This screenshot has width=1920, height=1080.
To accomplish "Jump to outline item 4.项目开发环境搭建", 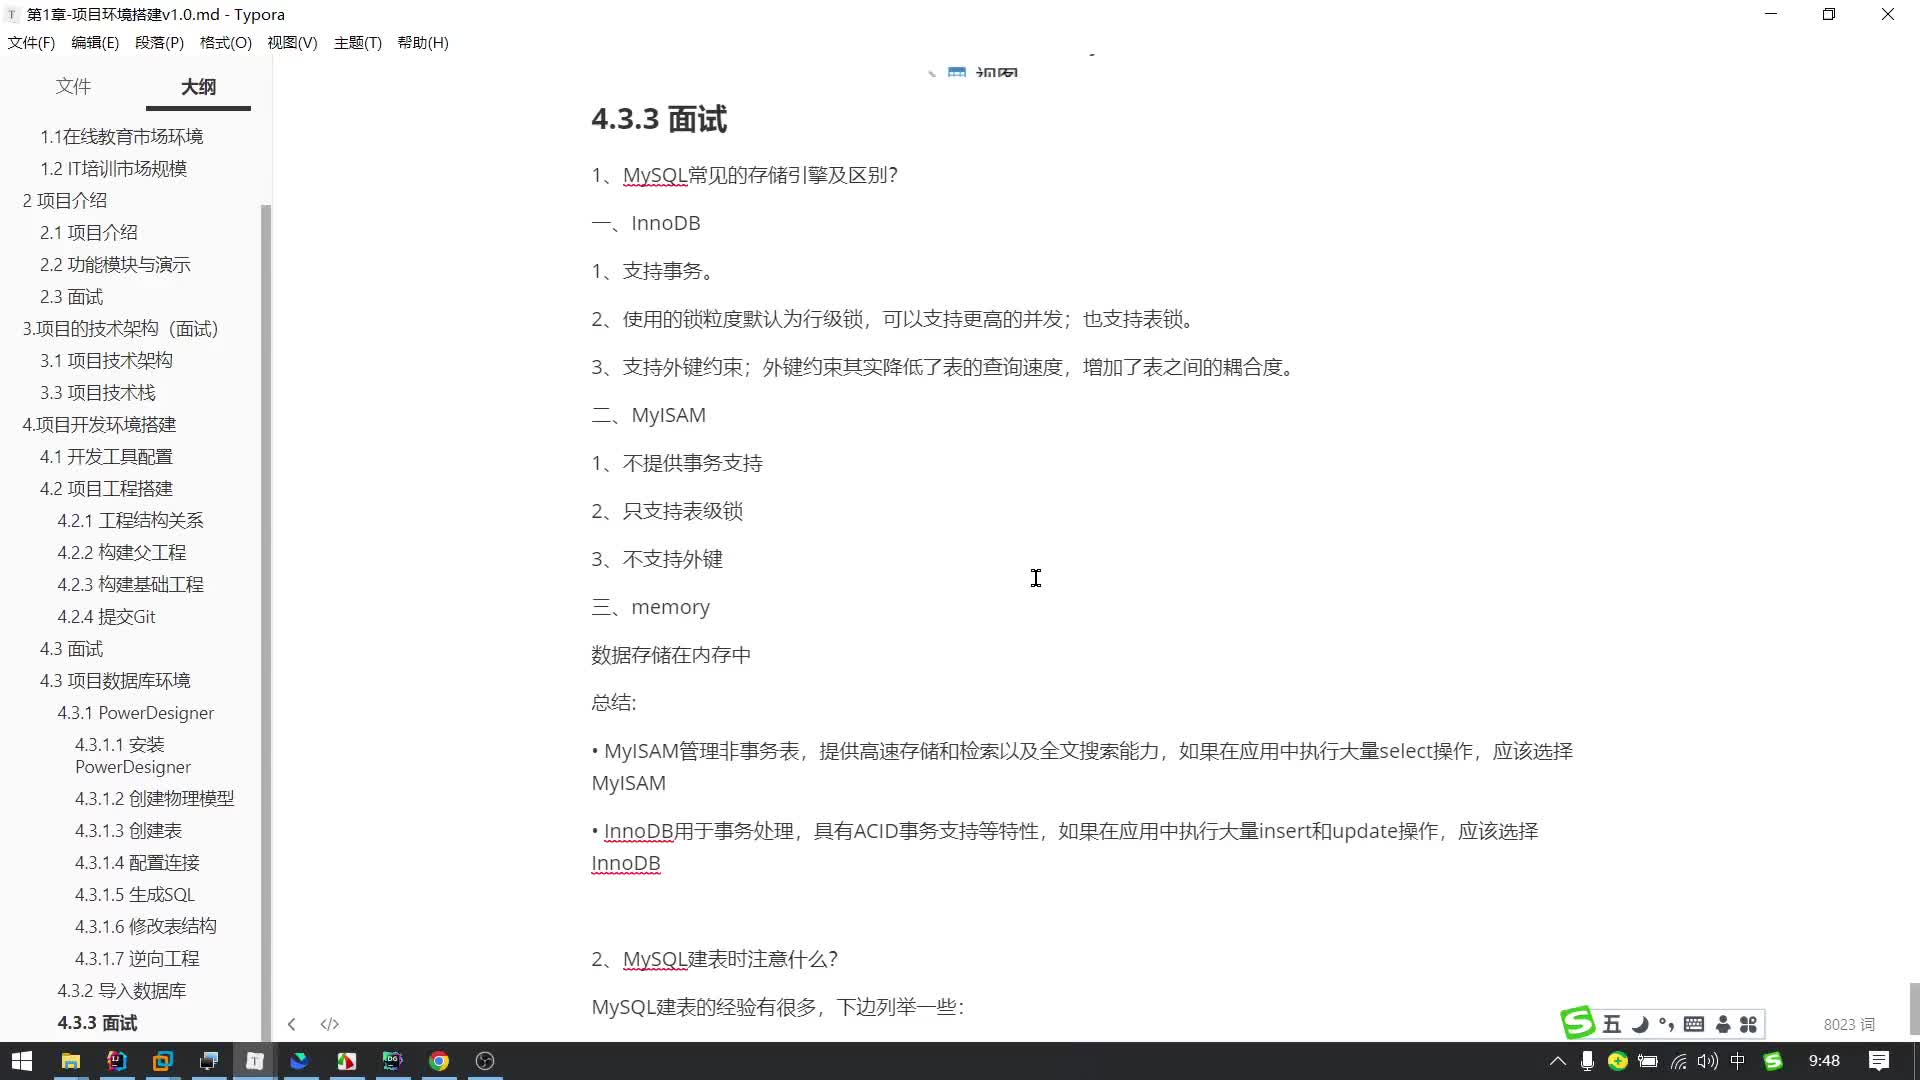I will (x=99, y=425).
